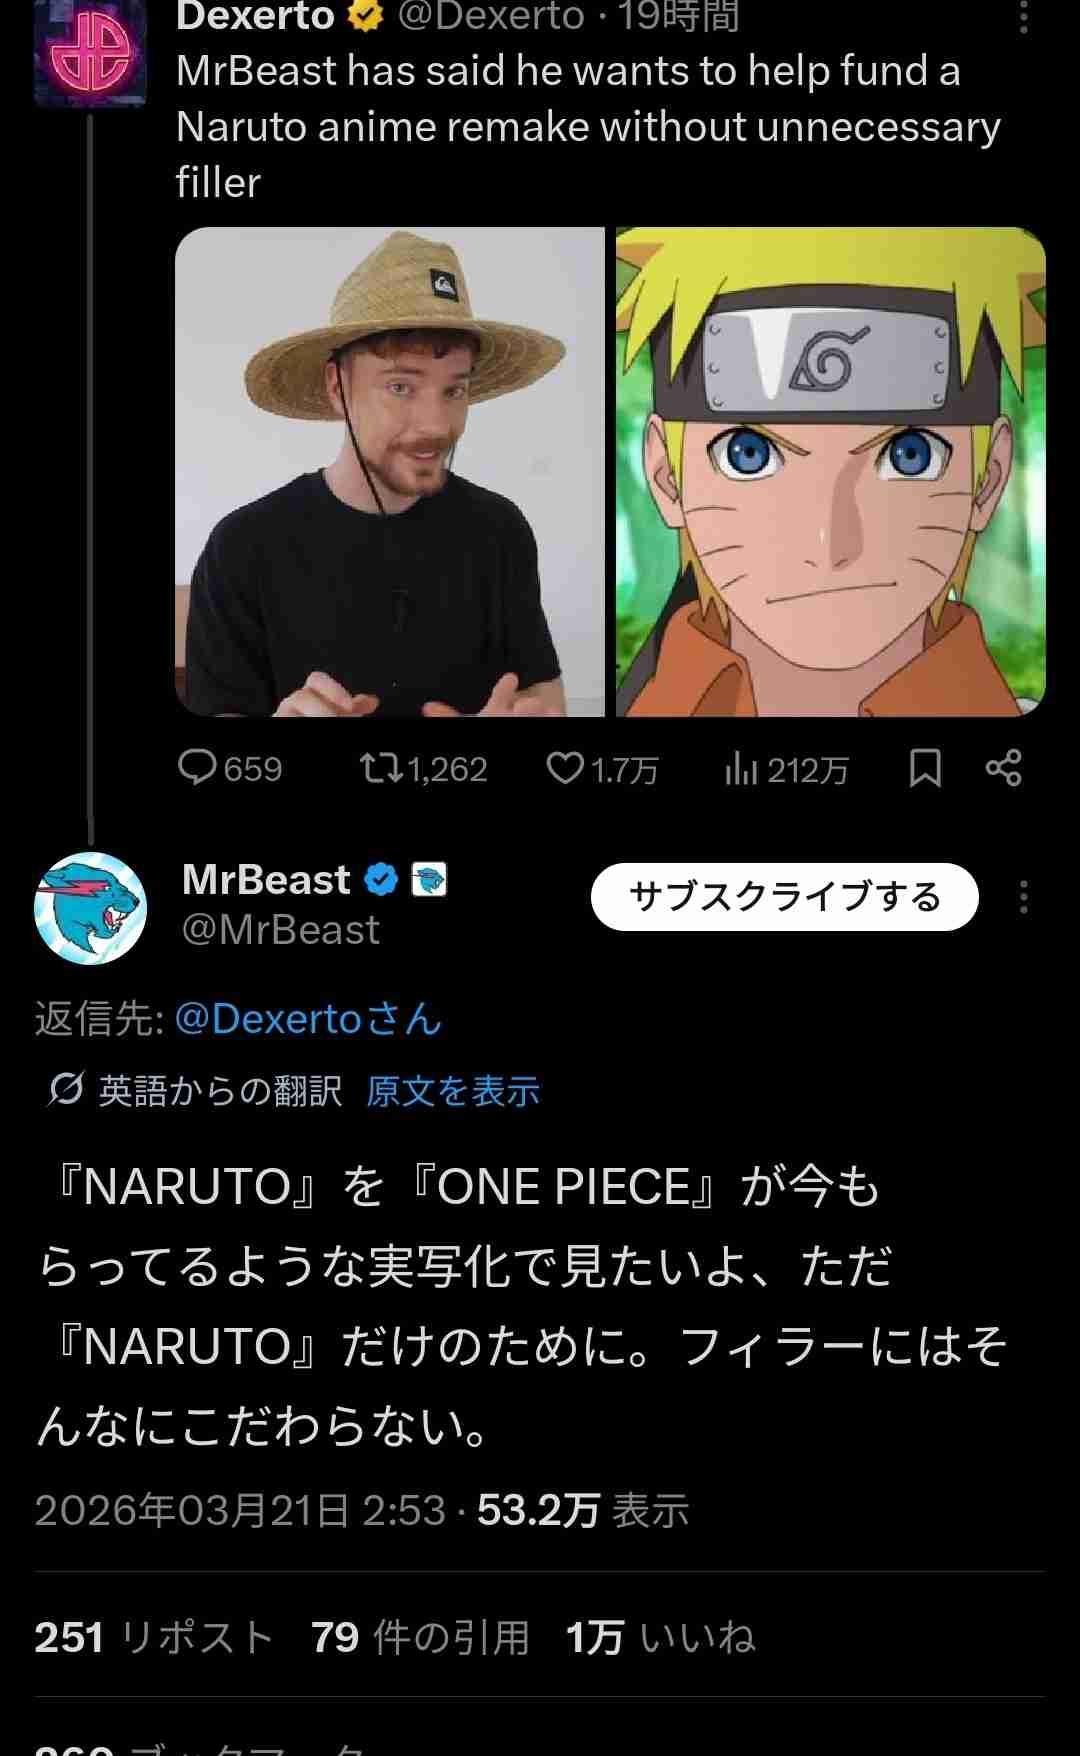The width and height of the screenshot is (1080, 1756).
Task: Open the @MrBeast handle
Action: coord(280,930)
